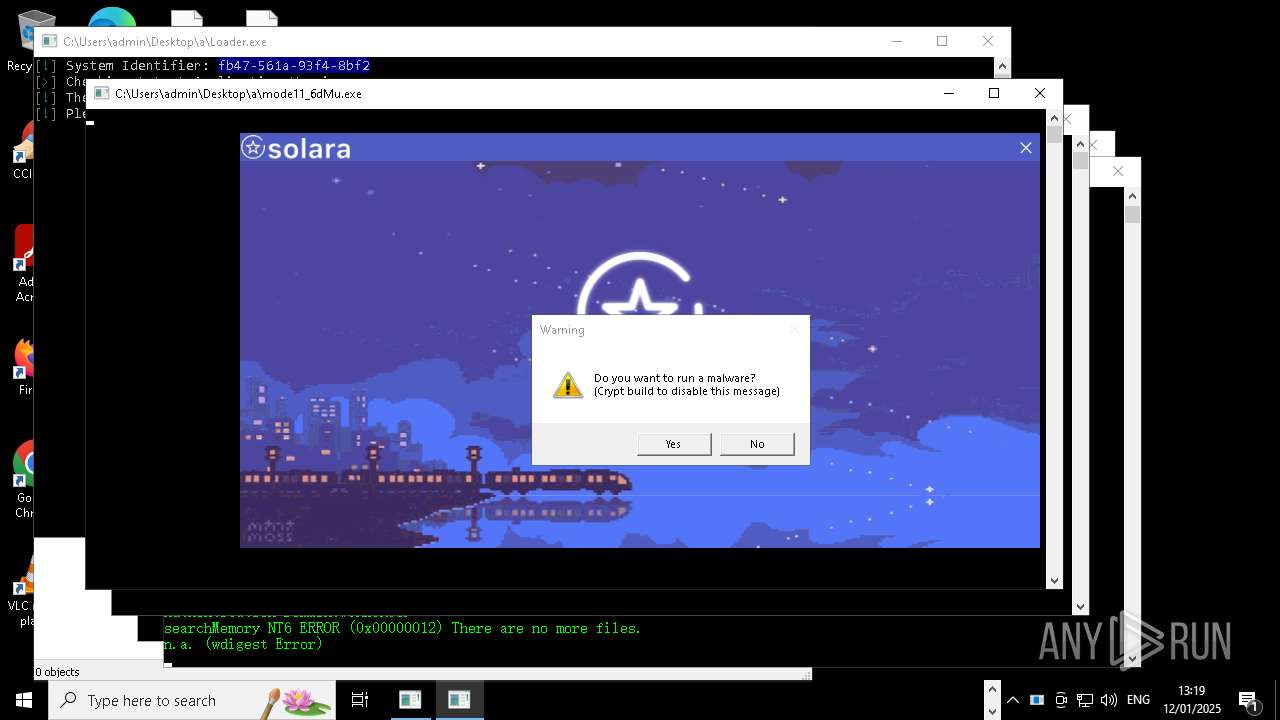Click the yellow warning triangle icon
Viewport: 1280px width, 720px height.
[568, 385]
